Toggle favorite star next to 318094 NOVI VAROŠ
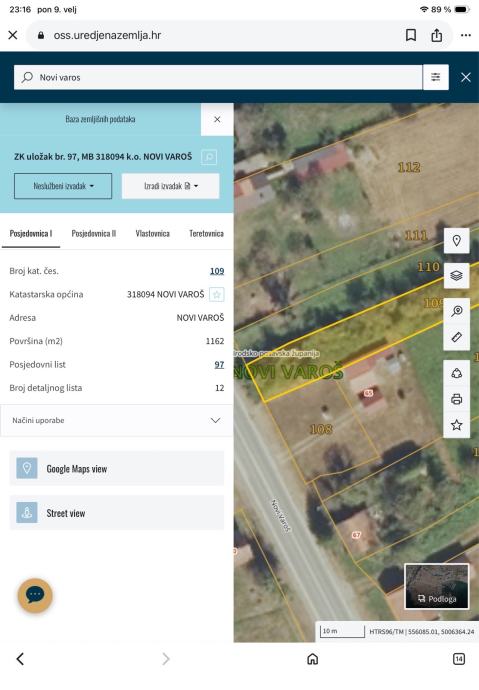This screenshot has height=690, width=479. pyautogui.click(x=216, y=294)
